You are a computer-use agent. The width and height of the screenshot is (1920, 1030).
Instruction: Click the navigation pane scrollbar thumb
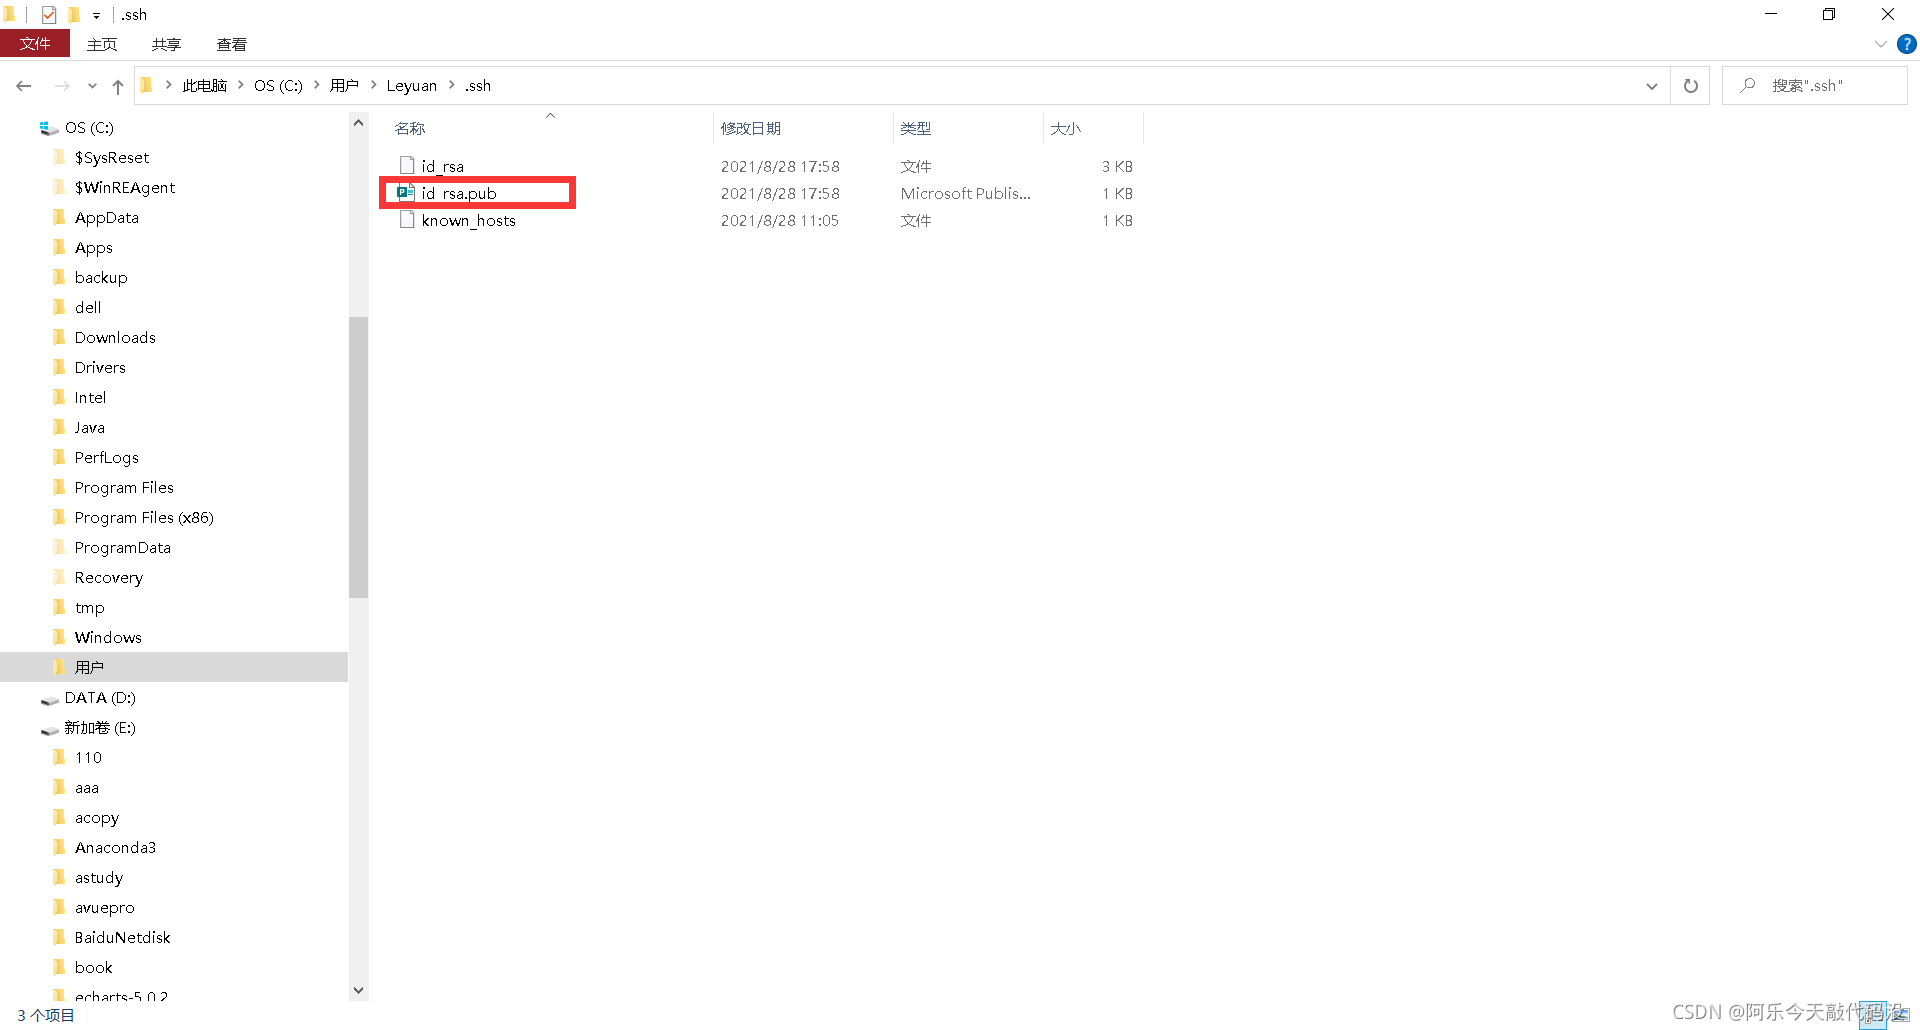(x=358, y=457)
